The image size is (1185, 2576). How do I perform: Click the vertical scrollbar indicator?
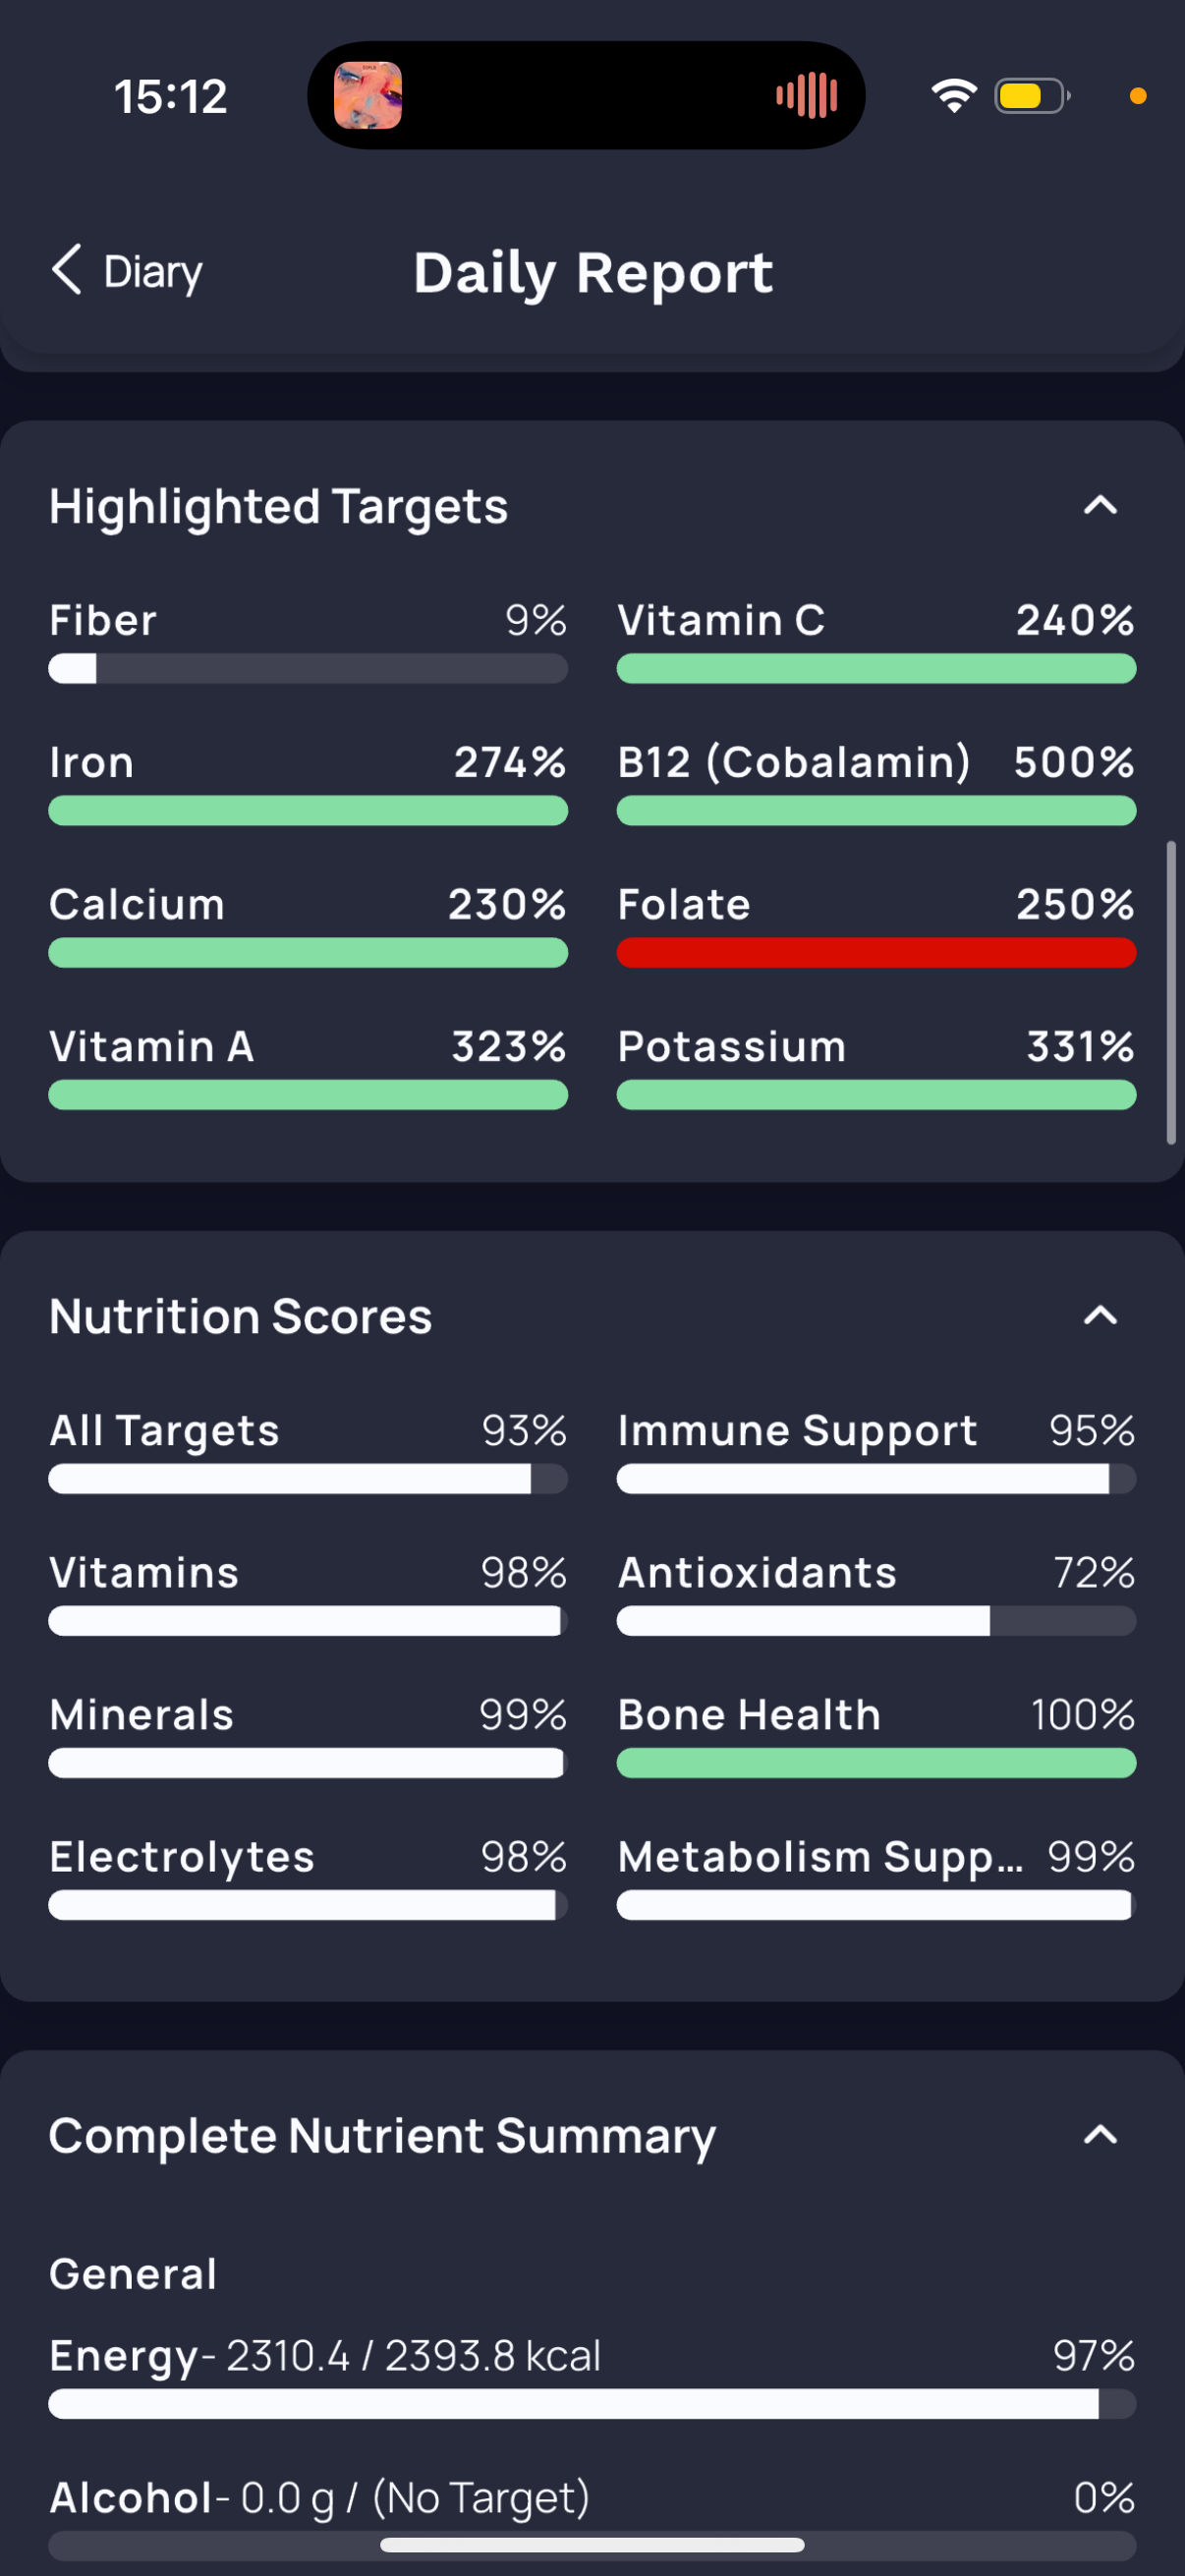click(x=1171, y=992)
